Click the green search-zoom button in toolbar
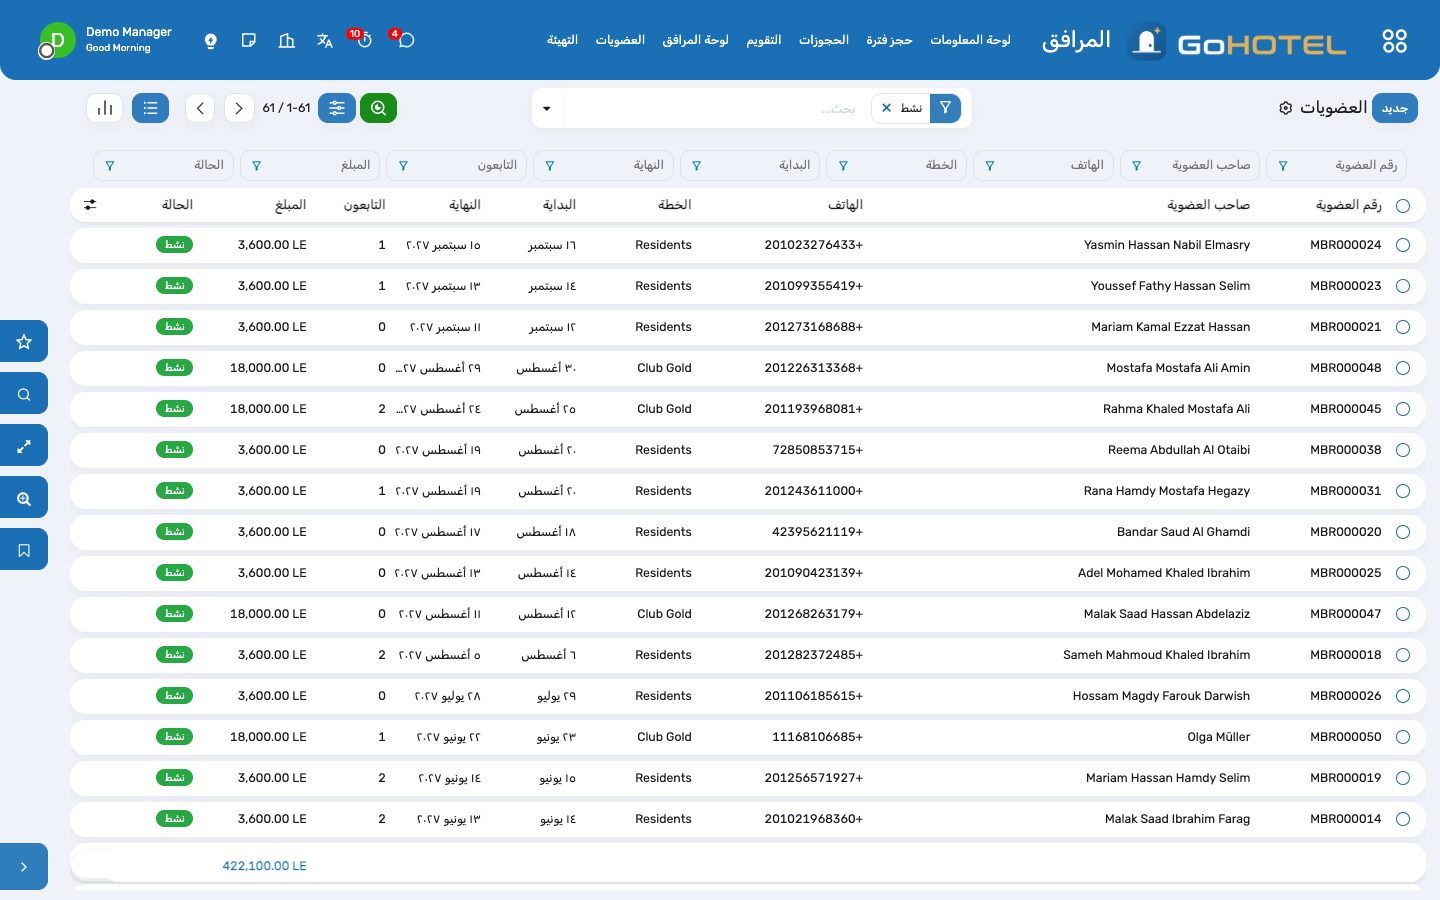Image resolution: width=1440 pixels, height=900 pixels. (378, 108)
